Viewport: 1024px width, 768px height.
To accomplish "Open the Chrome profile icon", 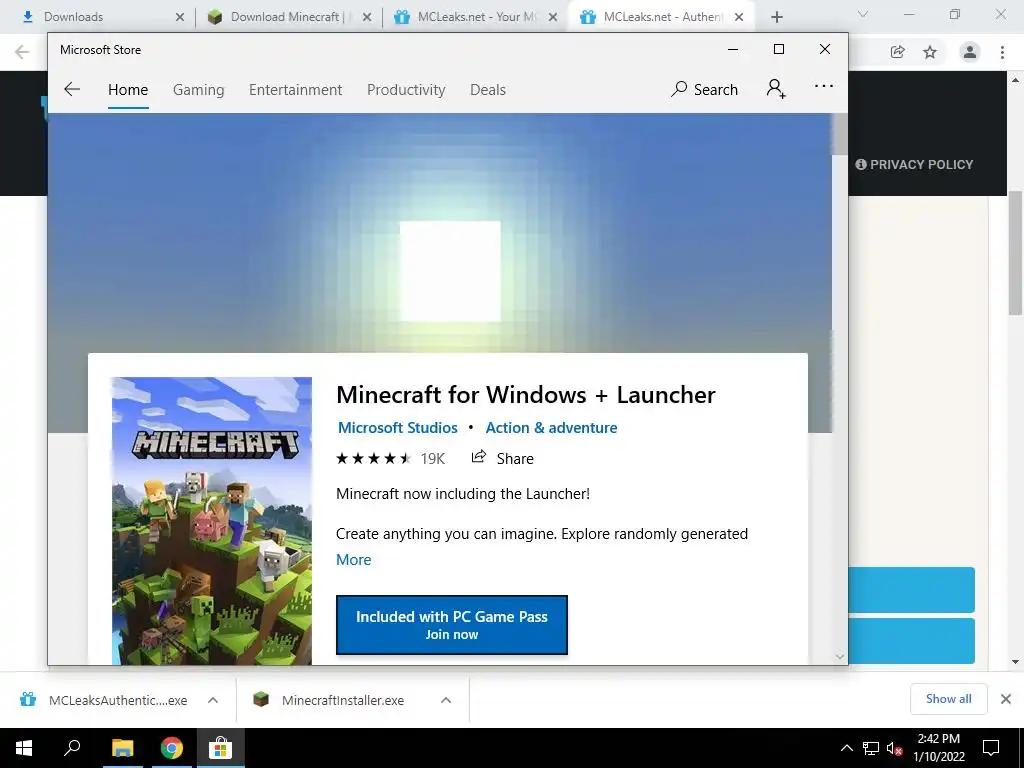I will 970,52.
